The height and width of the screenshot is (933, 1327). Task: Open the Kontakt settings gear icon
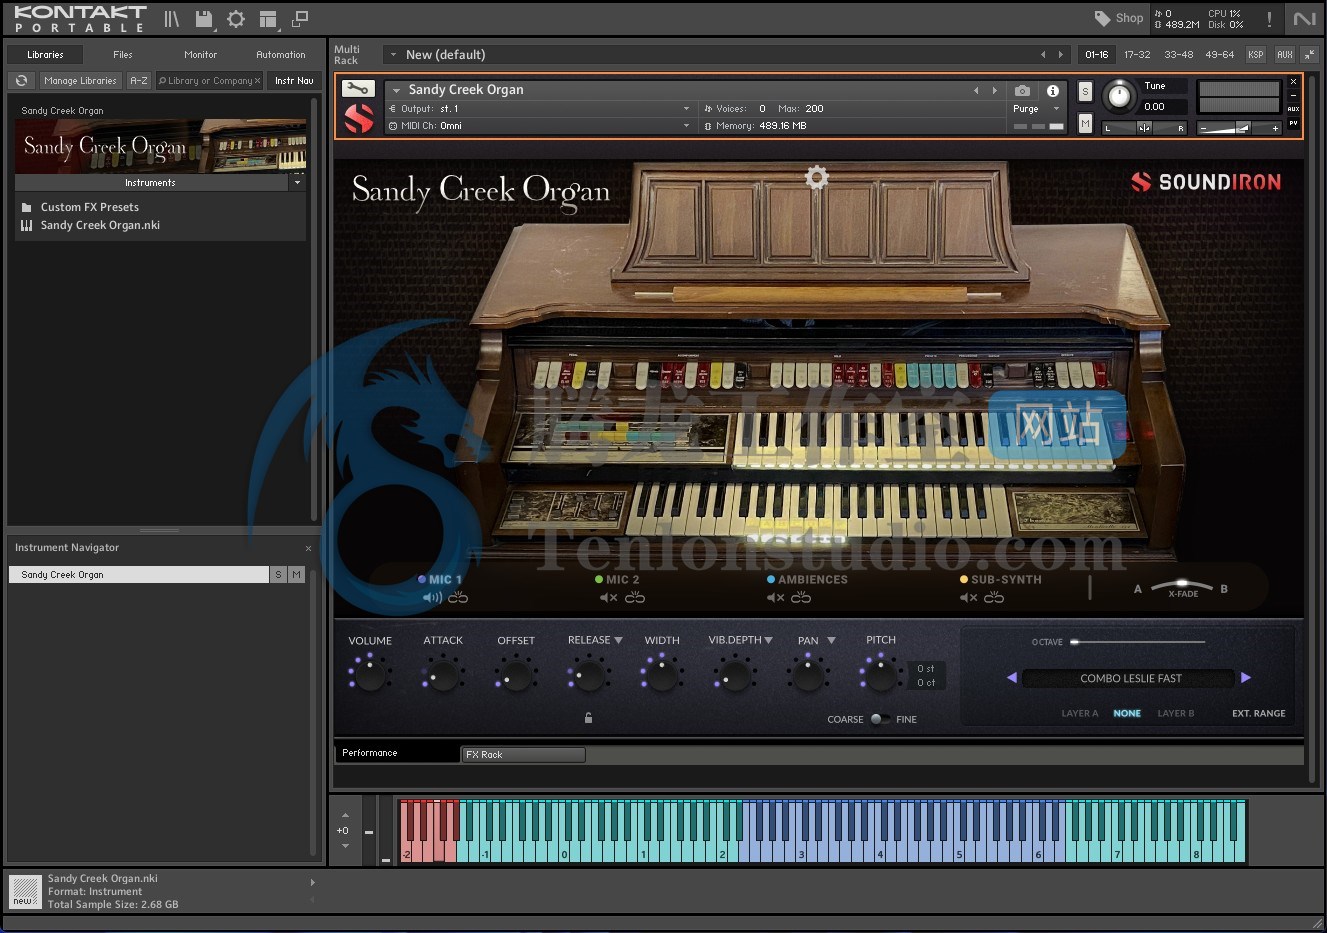(236, 19)
